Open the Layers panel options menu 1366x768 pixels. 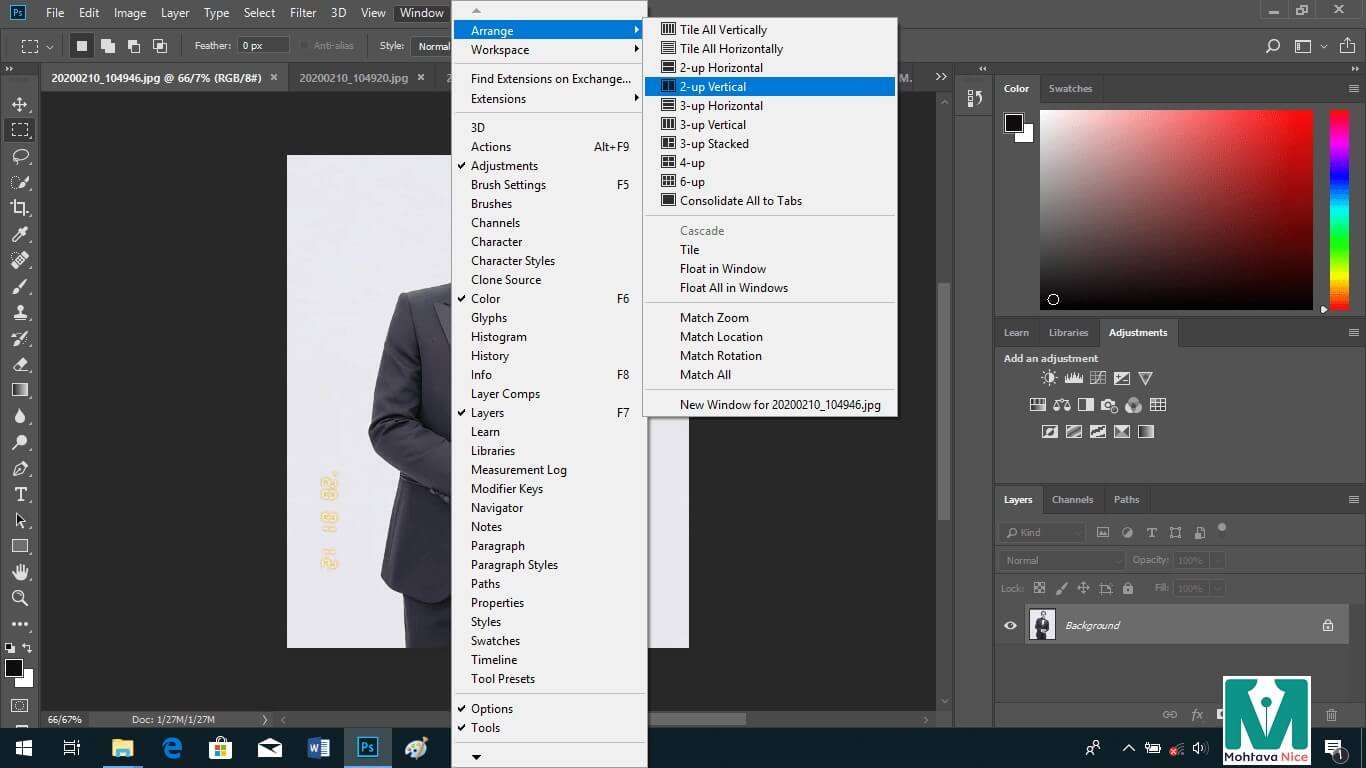point(1354,499)
